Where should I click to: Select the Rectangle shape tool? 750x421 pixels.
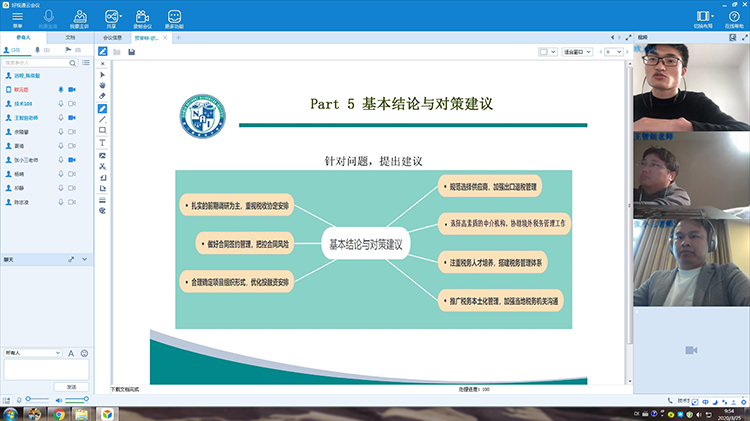tap(103, 130)
